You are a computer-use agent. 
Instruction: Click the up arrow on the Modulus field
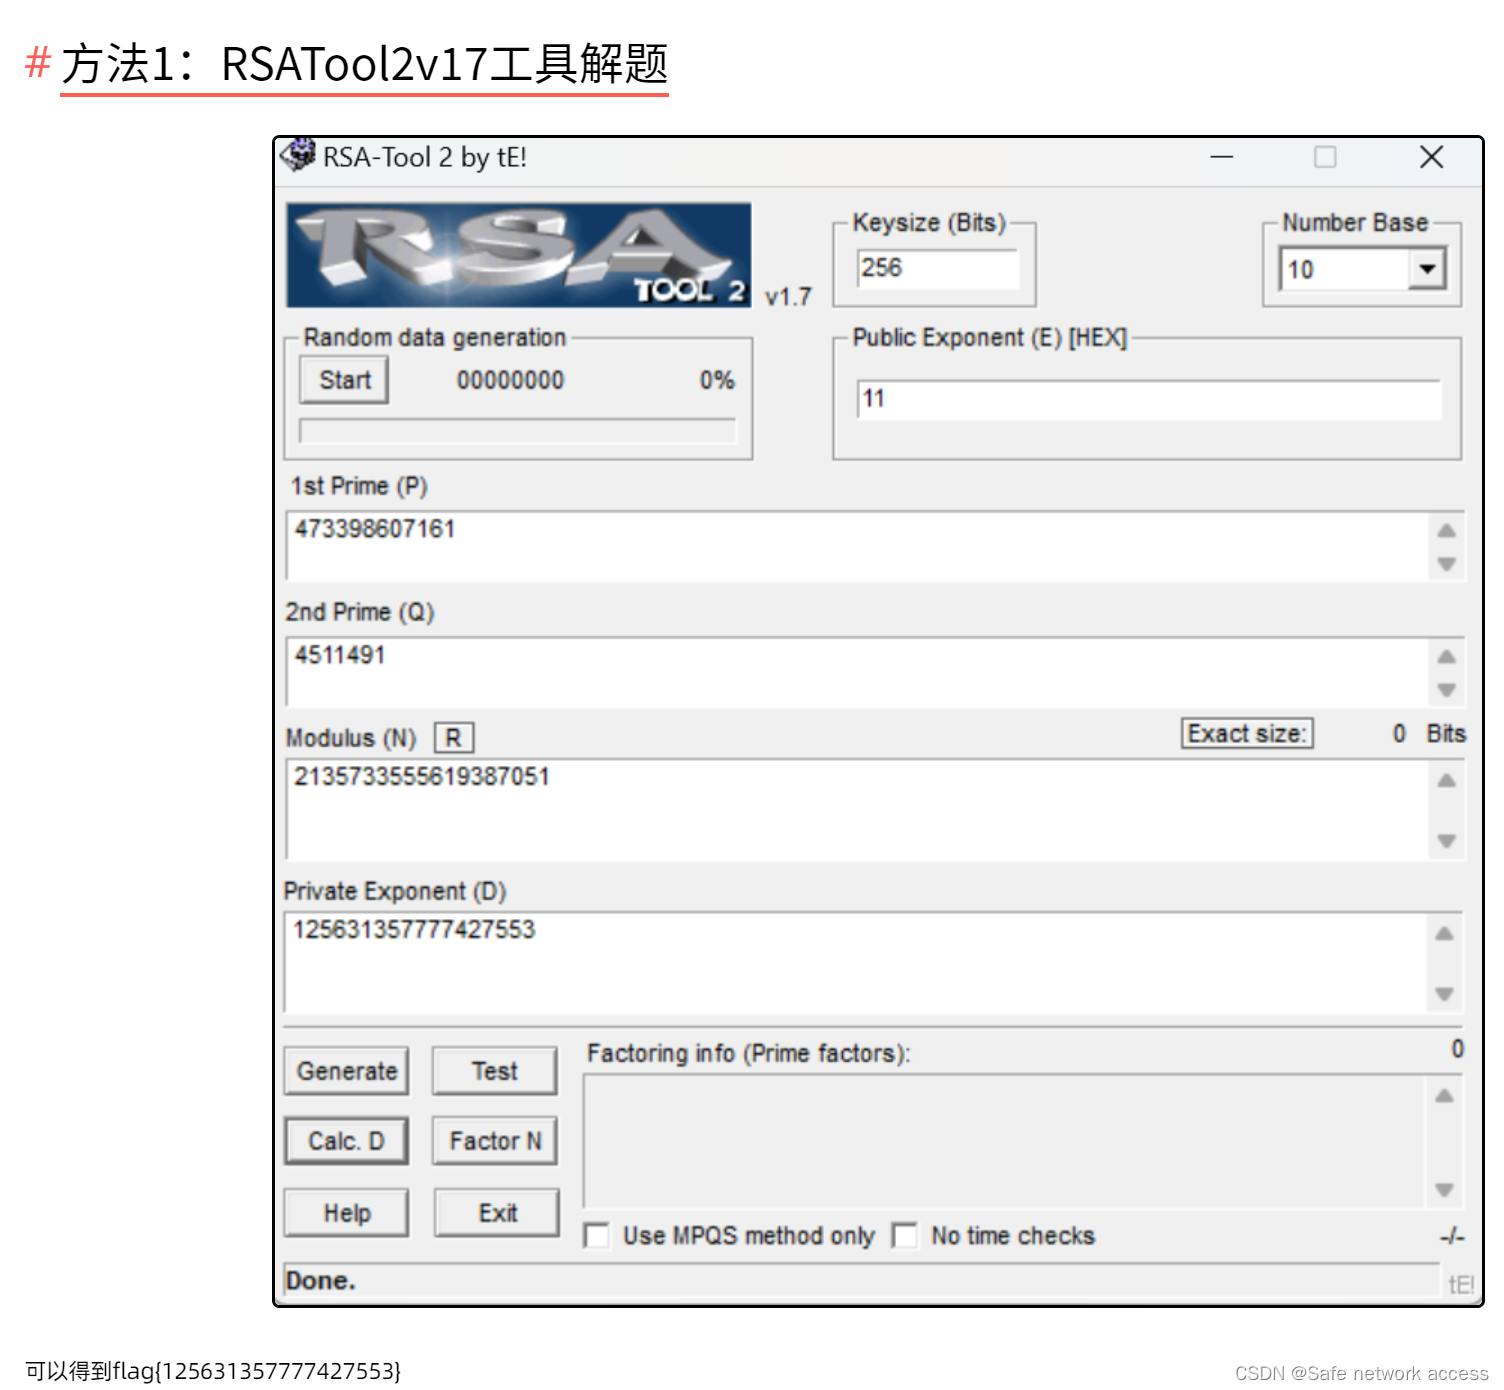[1445, 779]
